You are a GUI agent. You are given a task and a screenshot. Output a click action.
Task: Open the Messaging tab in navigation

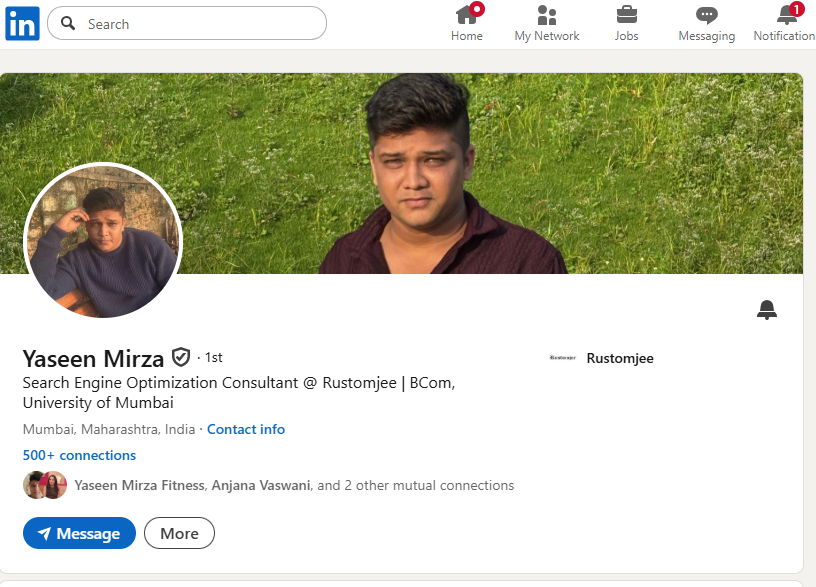(706, 22)
